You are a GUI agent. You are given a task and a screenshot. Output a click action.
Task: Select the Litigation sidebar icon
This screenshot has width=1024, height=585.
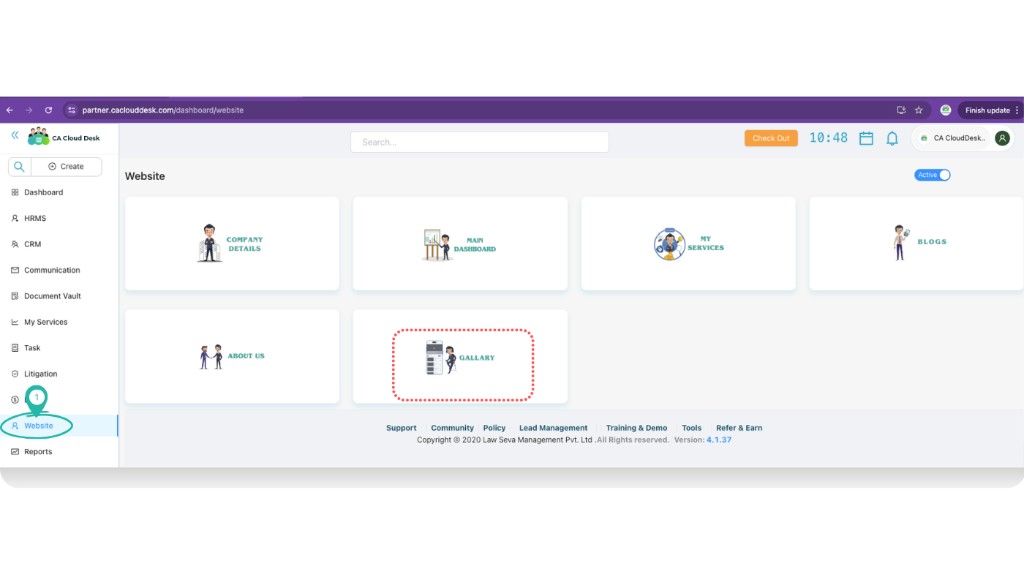17,373
